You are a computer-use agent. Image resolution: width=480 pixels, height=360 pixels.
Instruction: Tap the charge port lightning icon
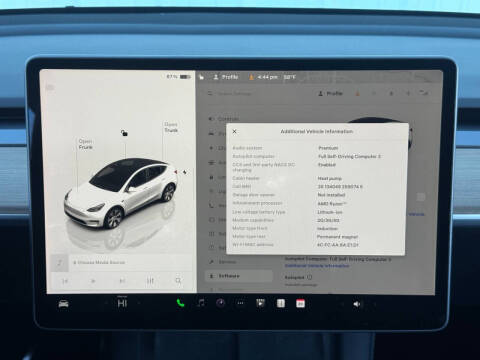click(x=185, y=172)
